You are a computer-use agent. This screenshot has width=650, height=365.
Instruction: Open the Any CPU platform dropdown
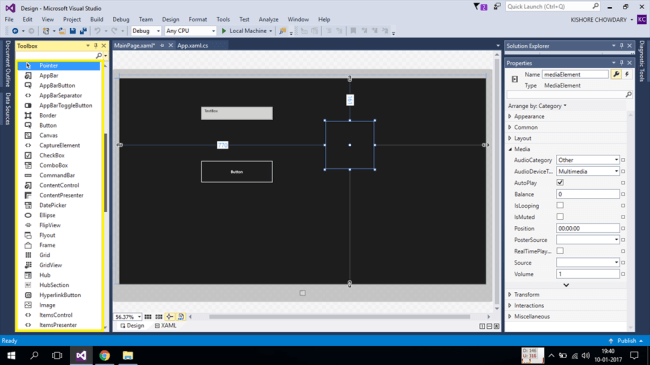(x=190, y=31)
